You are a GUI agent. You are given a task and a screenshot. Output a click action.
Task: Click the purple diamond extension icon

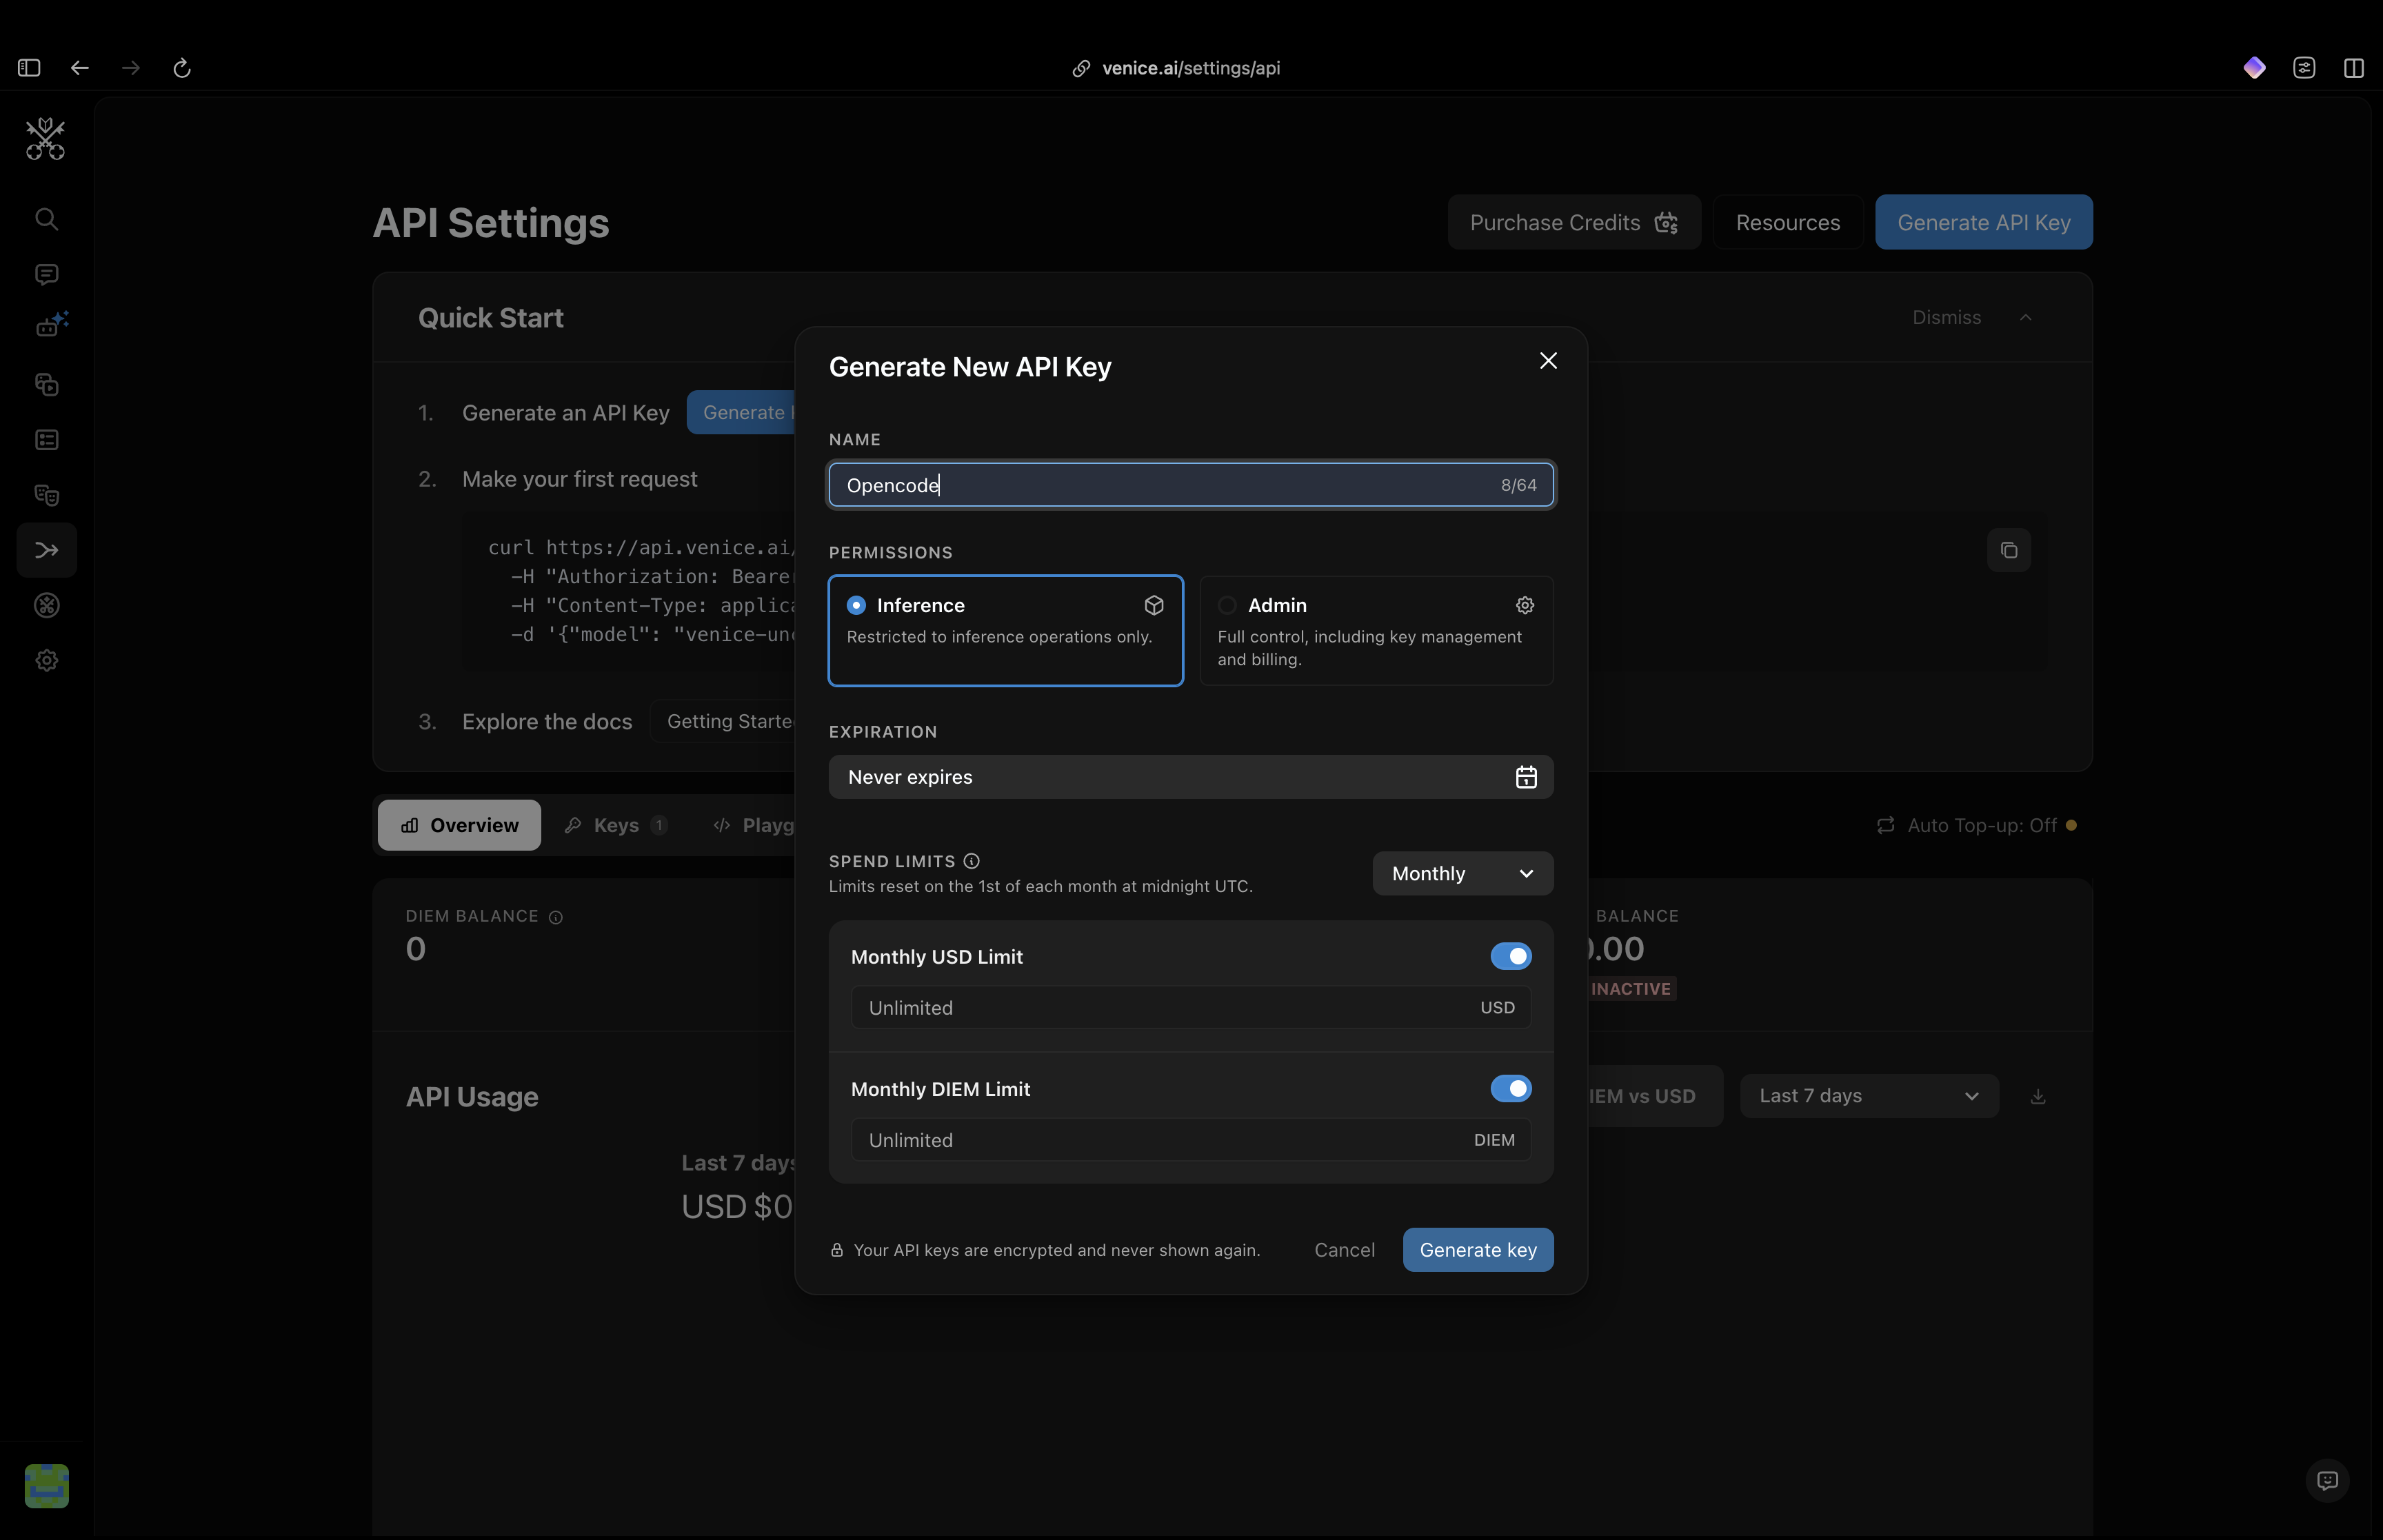click(x=2254, y=68)
